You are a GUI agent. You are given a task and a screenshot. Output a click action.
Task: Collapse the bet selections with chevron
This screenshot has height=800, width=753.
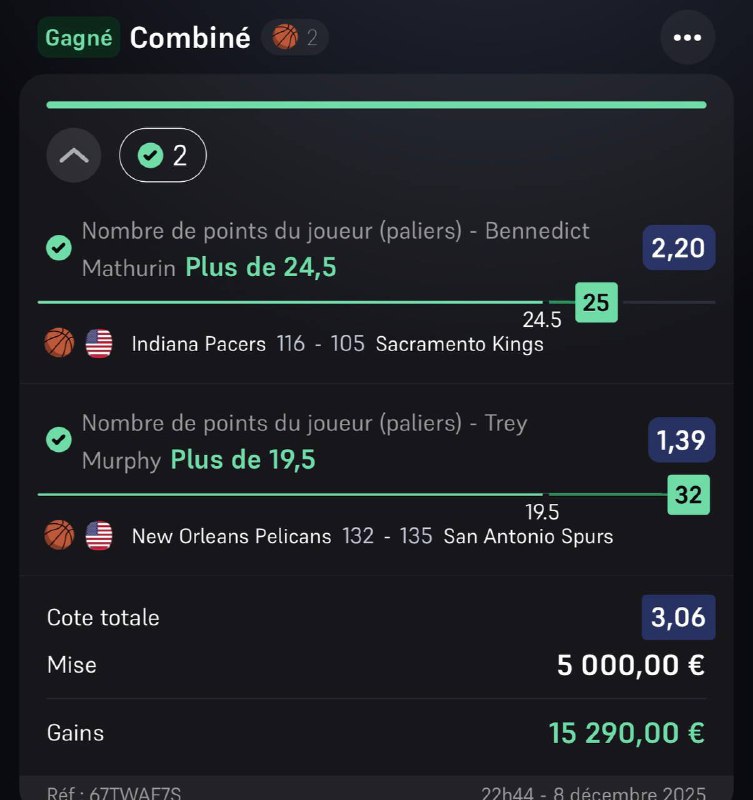[74, 155]
